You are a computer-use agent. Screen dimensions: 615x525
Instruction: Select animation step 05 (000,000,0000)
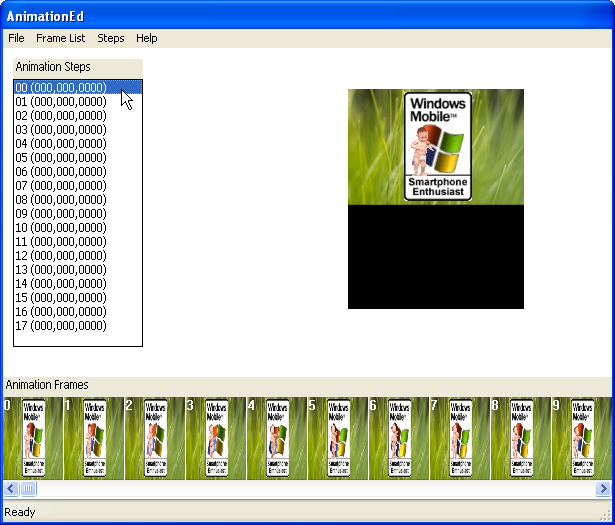pos(78,157)
